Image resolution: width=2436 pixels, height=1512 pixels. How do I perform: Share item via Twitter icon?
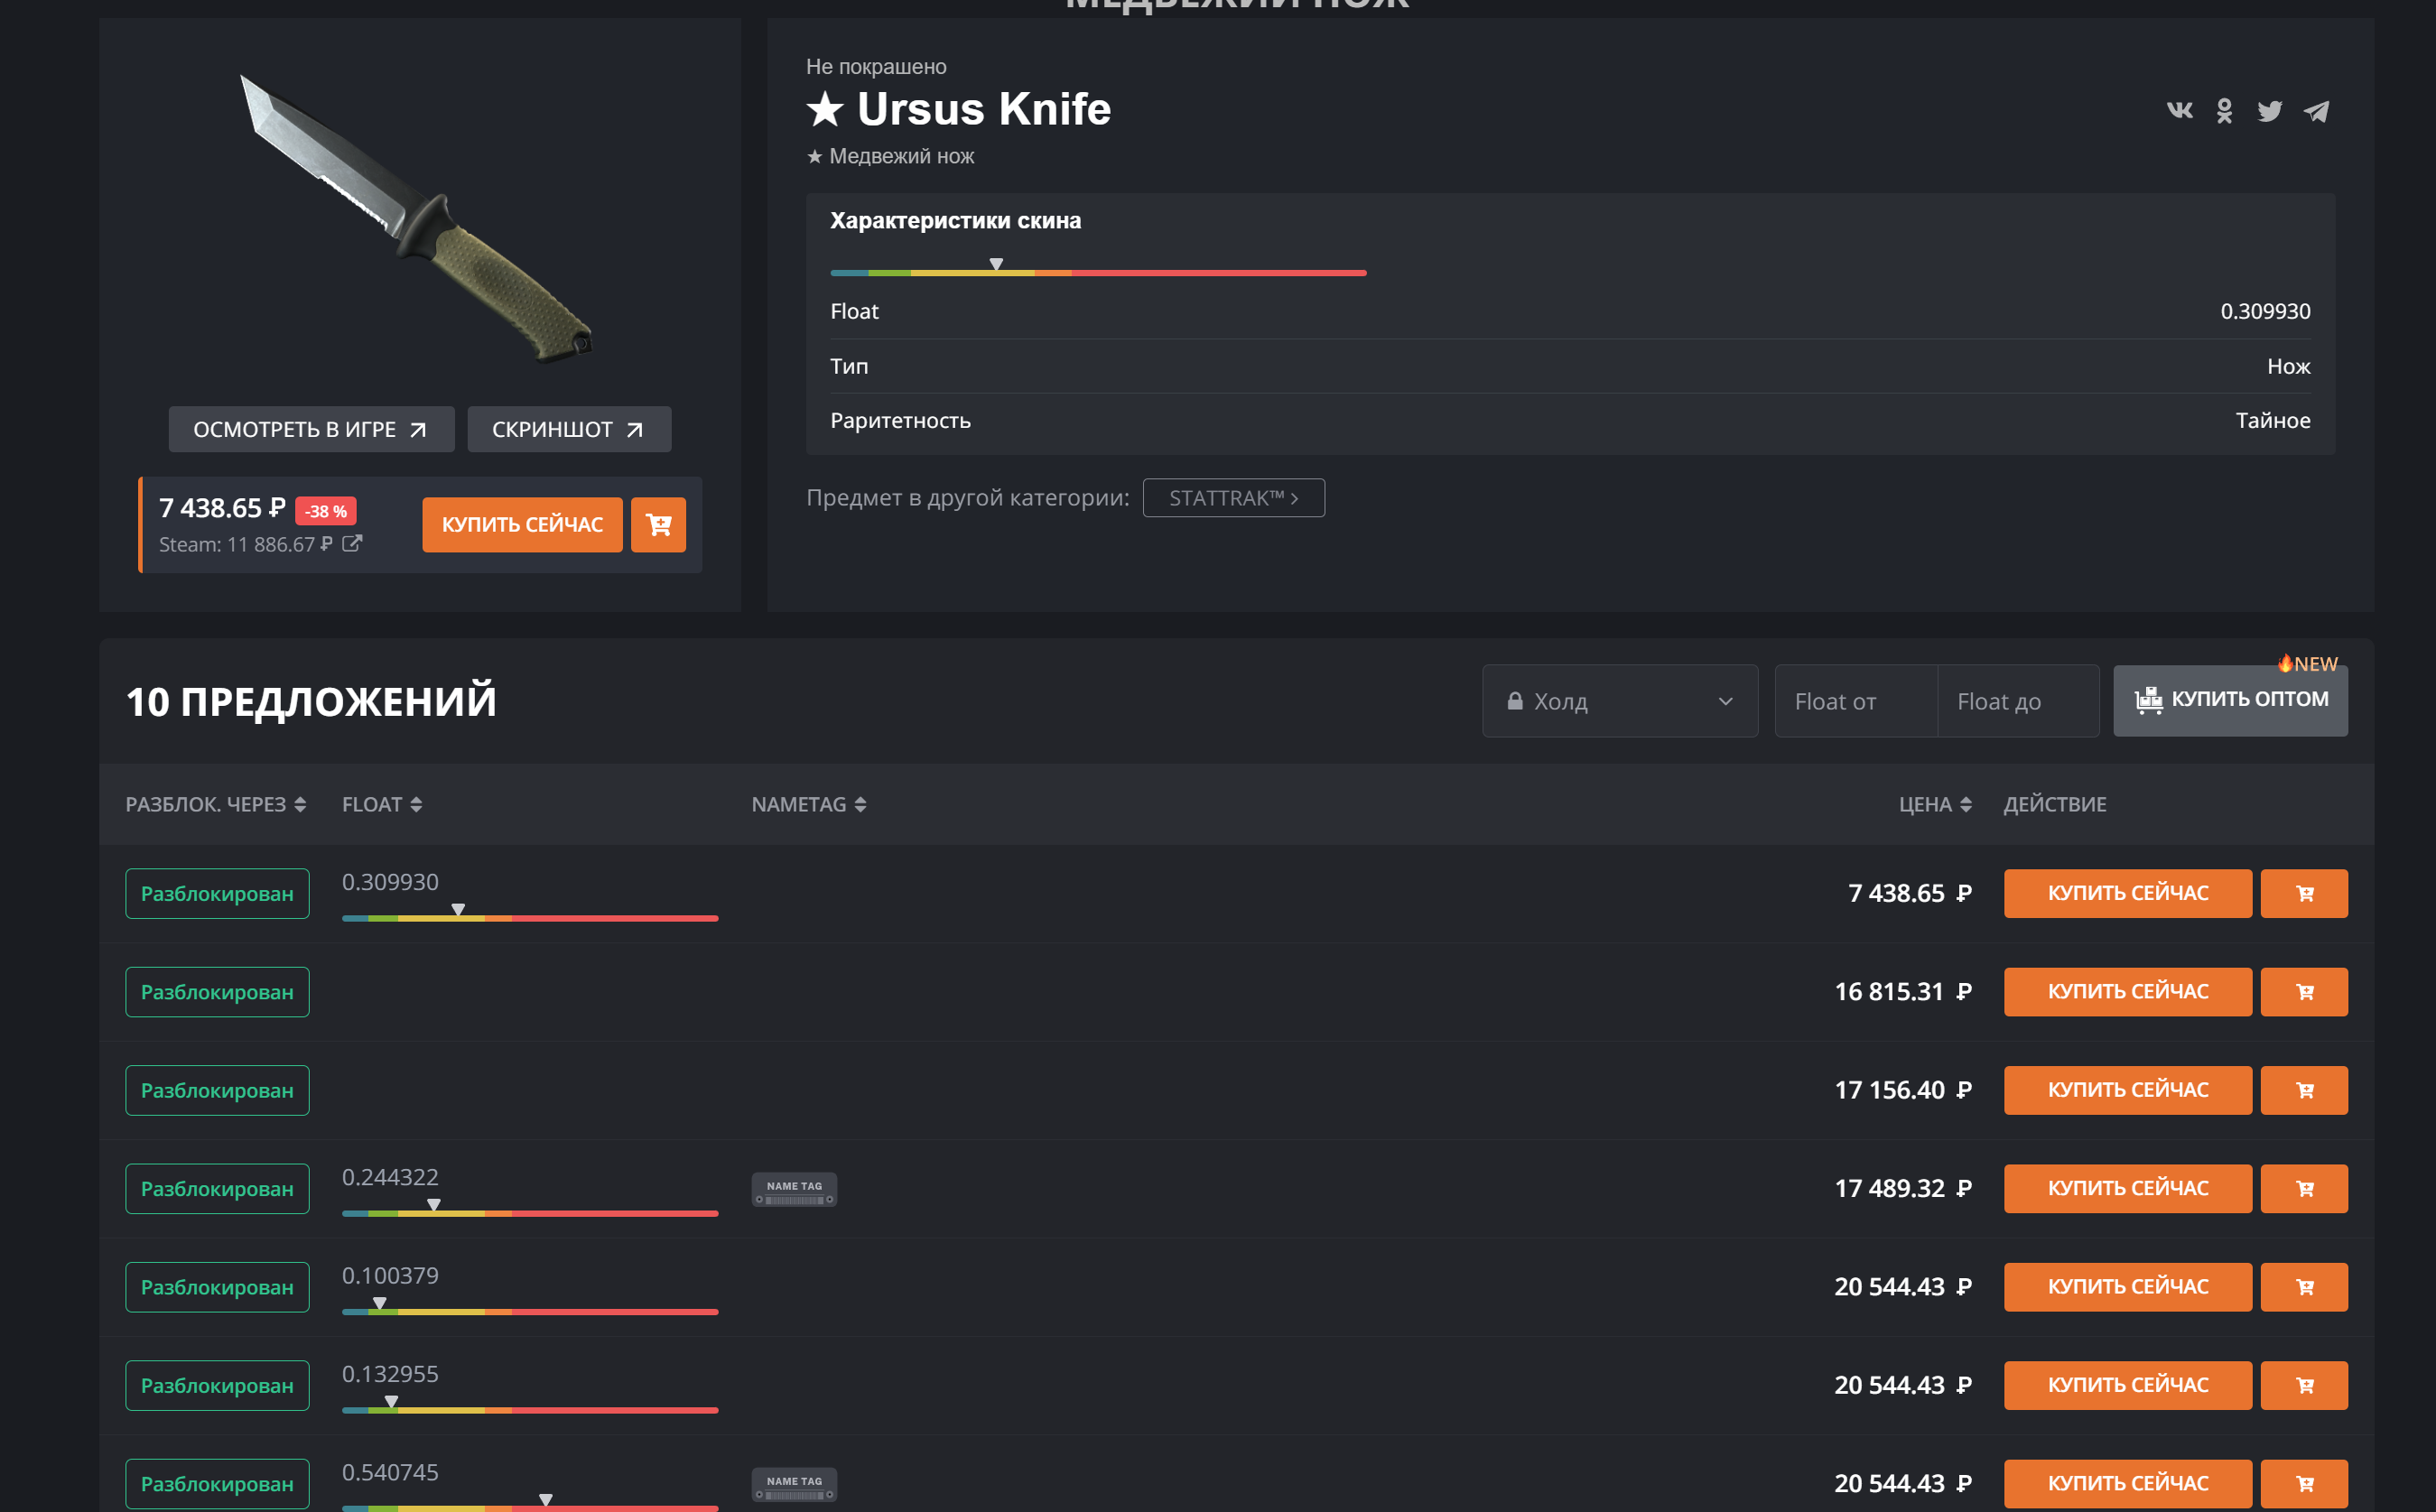point(2269,111)
